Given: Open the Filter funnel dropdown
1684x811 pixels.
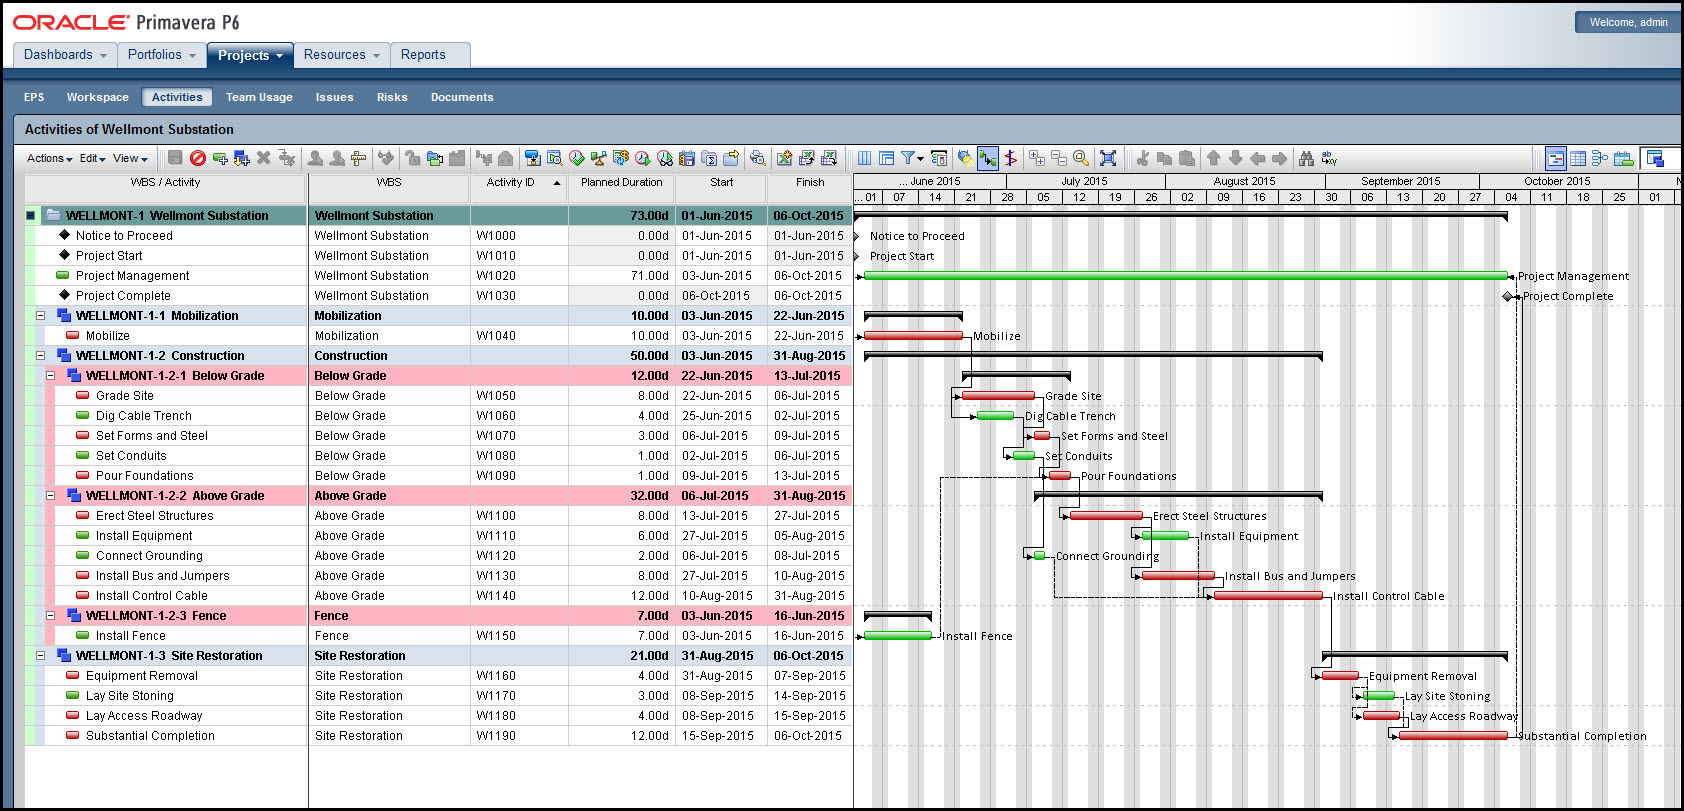Looking at the screenshot, I should [x=912, y=158].
